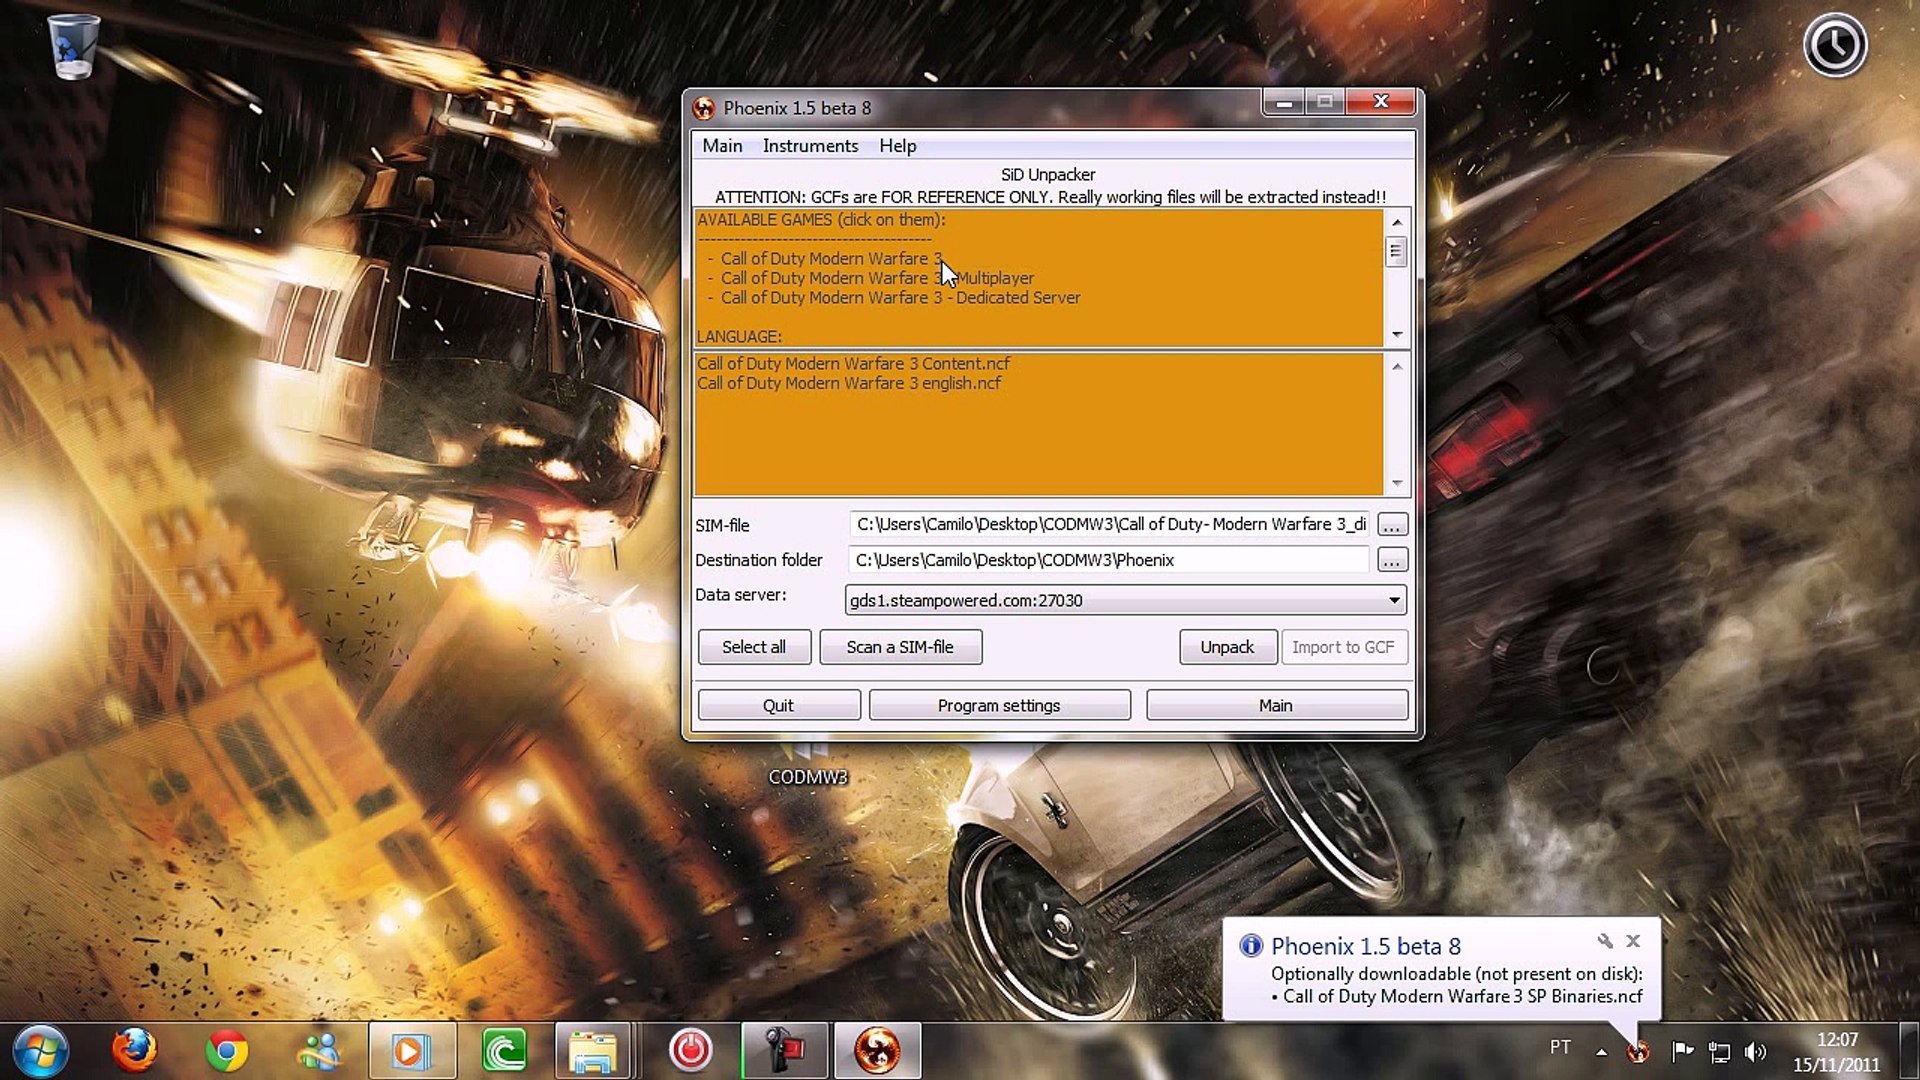Click the PT language indicator
Image resolution: width=1920 pixels, height=1080 pixels.
tap(1560, 1047)
